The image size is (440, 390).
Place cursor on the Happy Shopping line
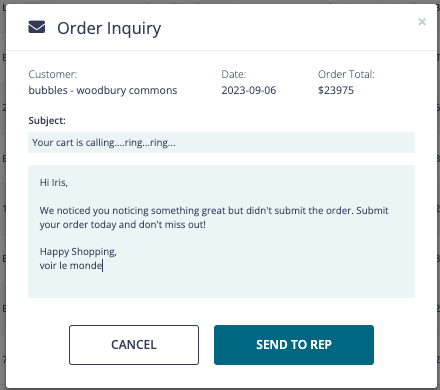click(78, 252)
